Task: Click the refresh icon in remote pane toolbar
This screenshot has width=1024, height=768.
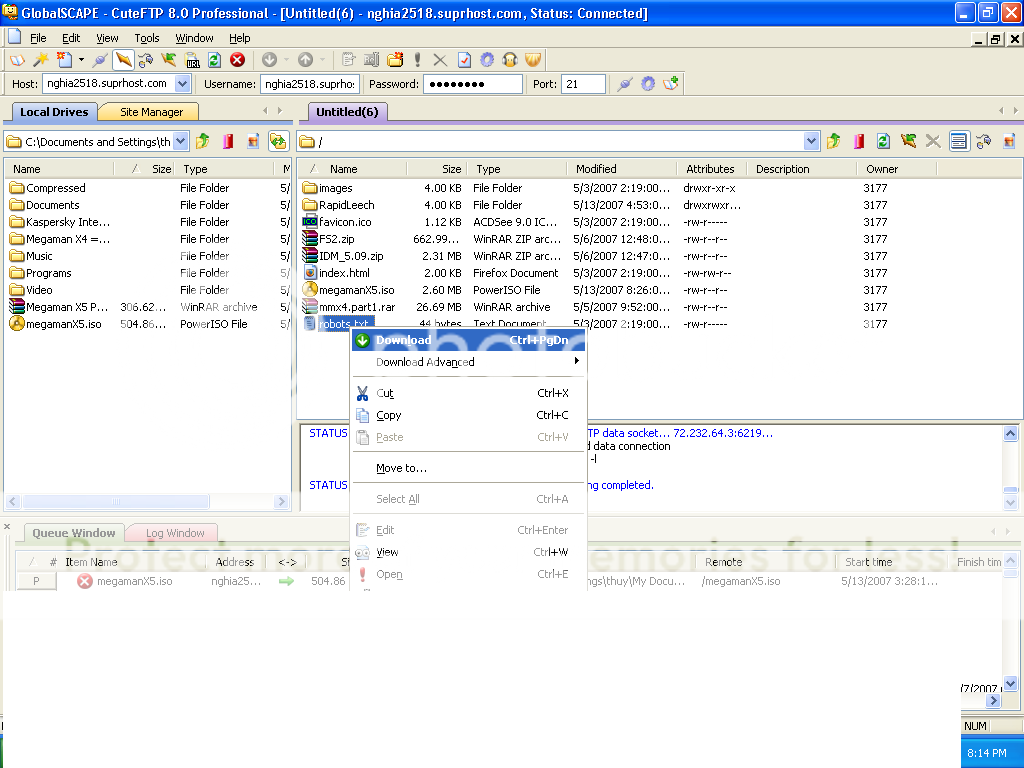Action: (x=883, y=142)
